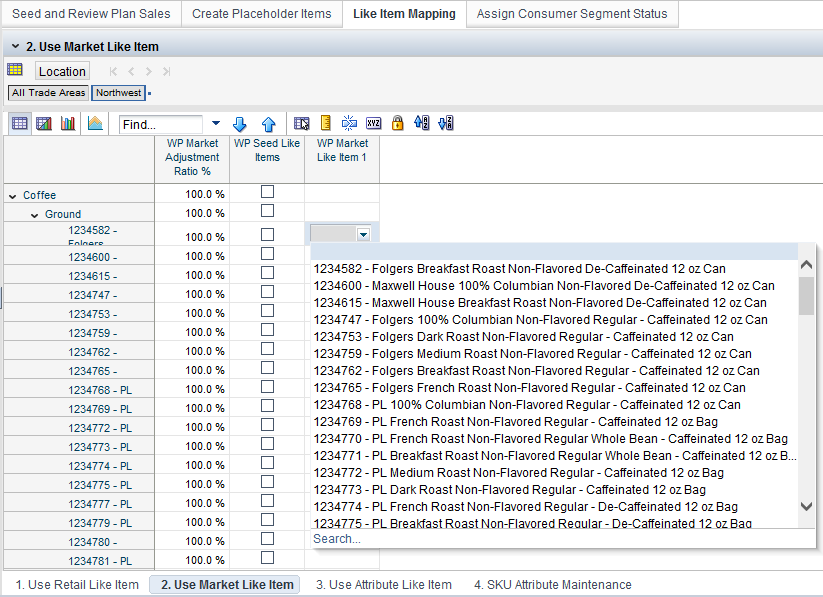Choose 1234753 - Folgers Dark Roast option

(555, 337)
